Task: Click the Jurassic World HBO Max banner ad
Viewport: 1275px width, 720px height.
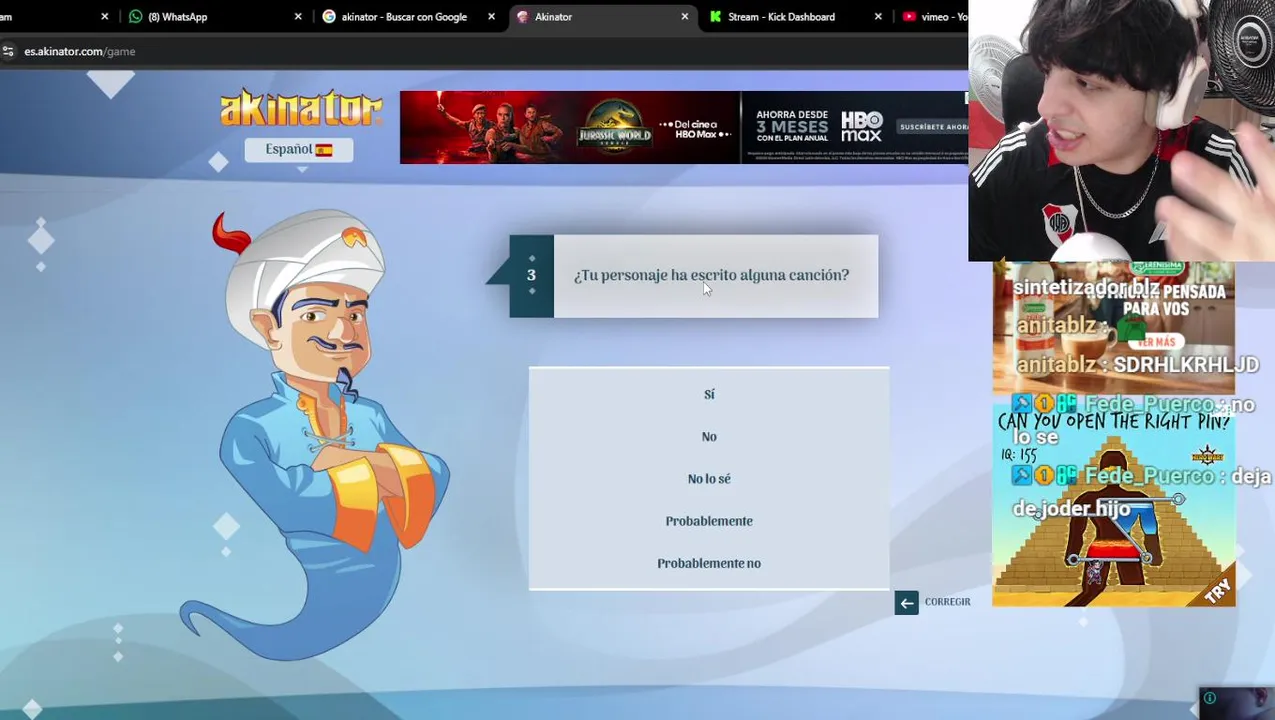Action: [x=684, y=127]
